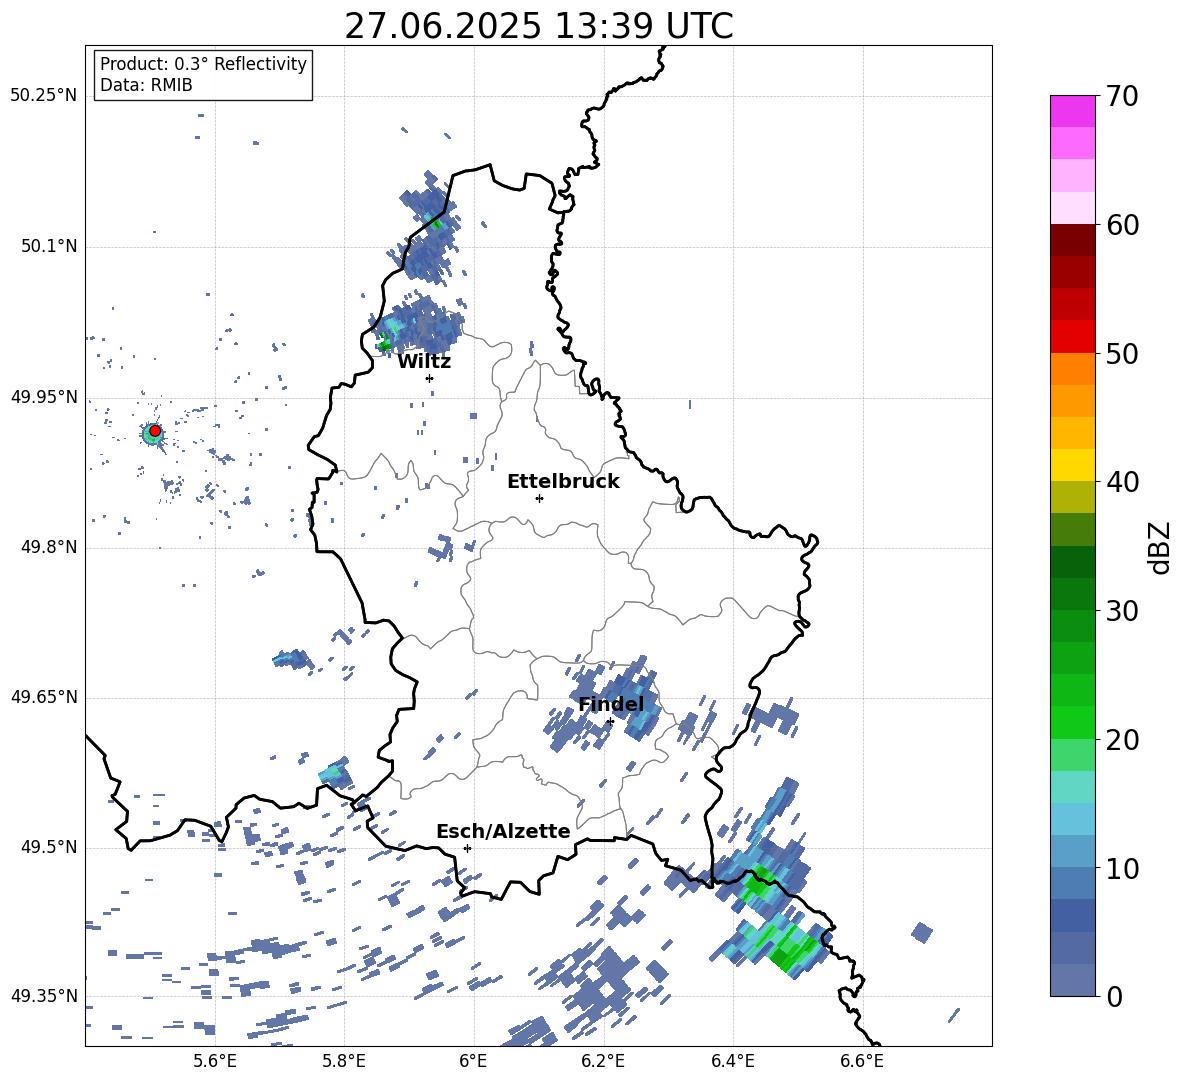Click the cross marker below Esch/Alzette
The image size is (1184, 1081).
467,848
